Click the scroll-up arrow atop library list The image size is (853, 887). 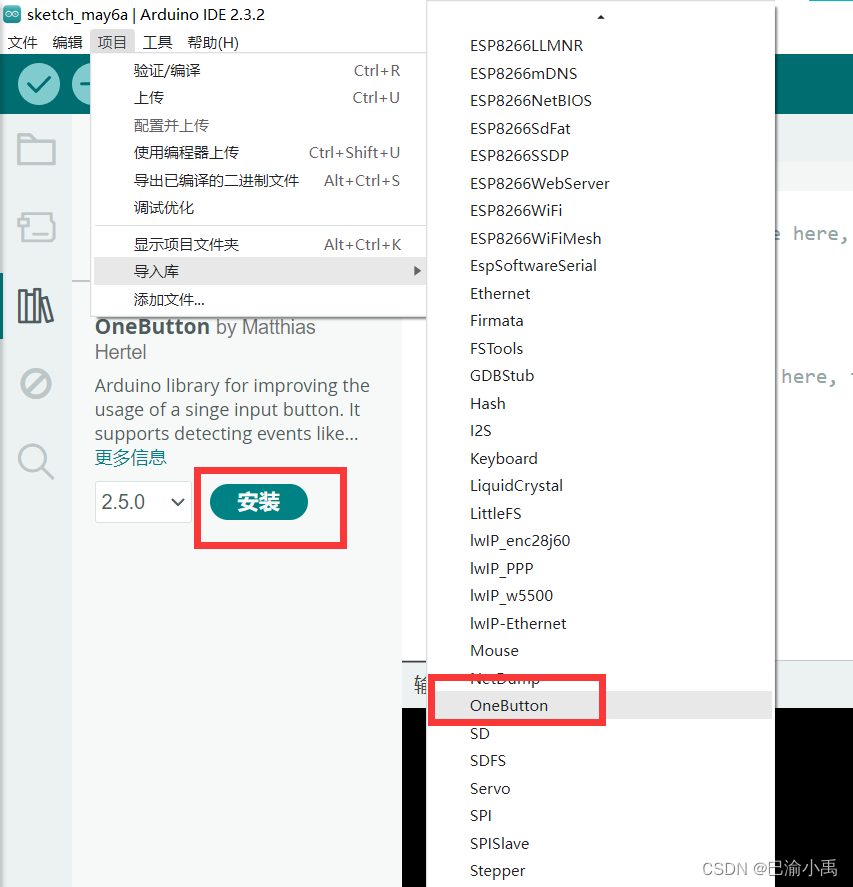click(601, 18)
